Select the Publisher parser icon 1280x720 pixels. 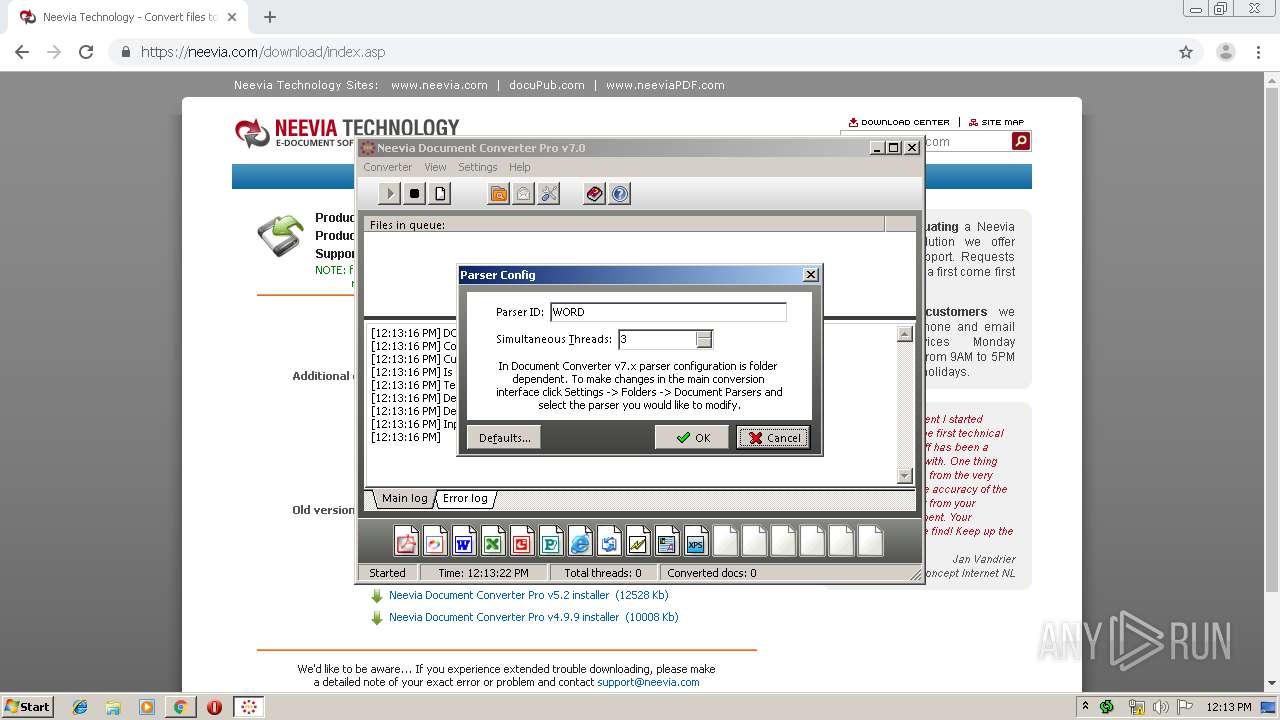point(551,541)
